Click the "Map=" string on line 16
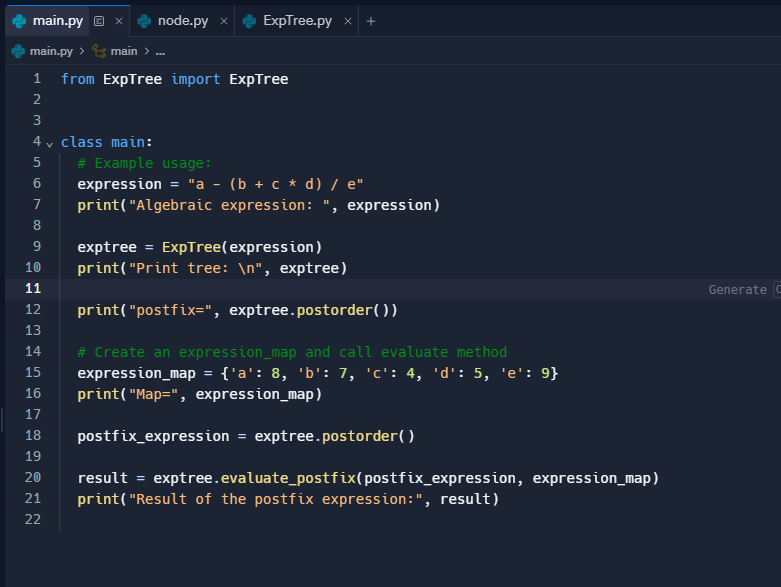This screenshot has height=587, width=781. point(153,394)
